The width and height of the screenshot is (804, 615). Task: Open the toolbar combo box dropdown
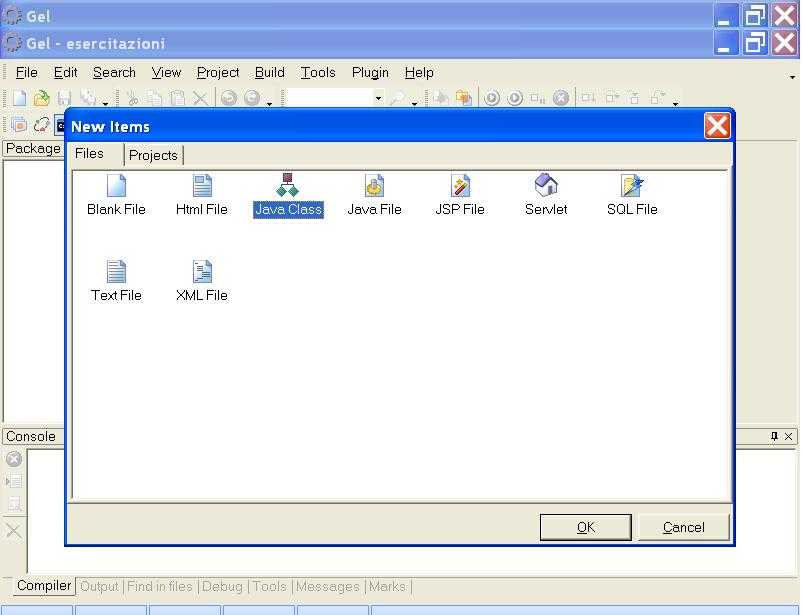(x=378, y=98)
